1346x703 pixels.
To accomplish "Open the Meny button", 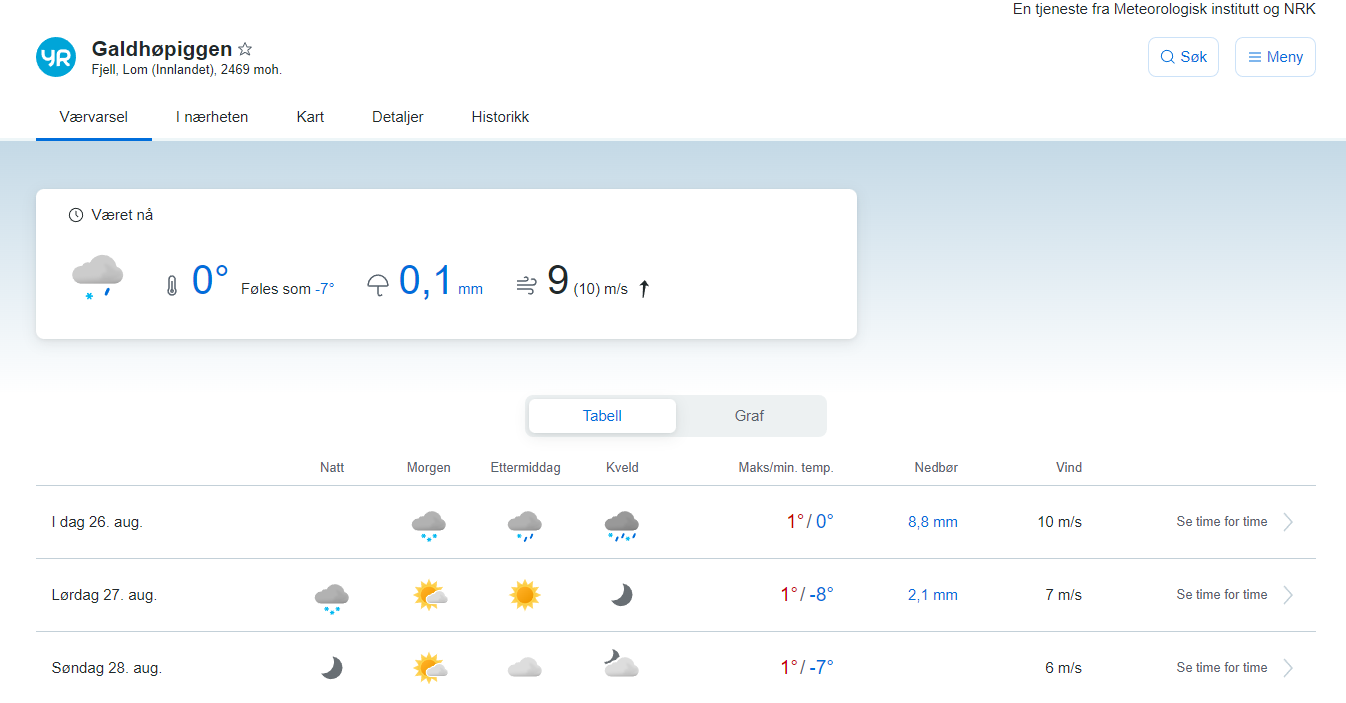I will pyautogui.click(x=1275, y=57).
